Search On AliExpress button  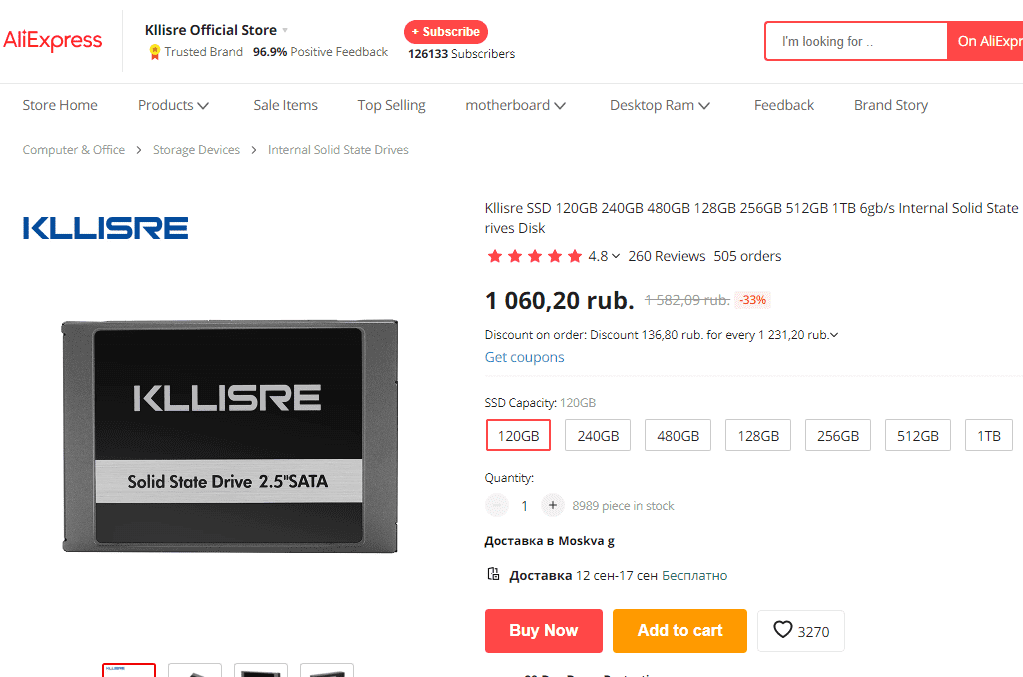click(x=985, y=41)
